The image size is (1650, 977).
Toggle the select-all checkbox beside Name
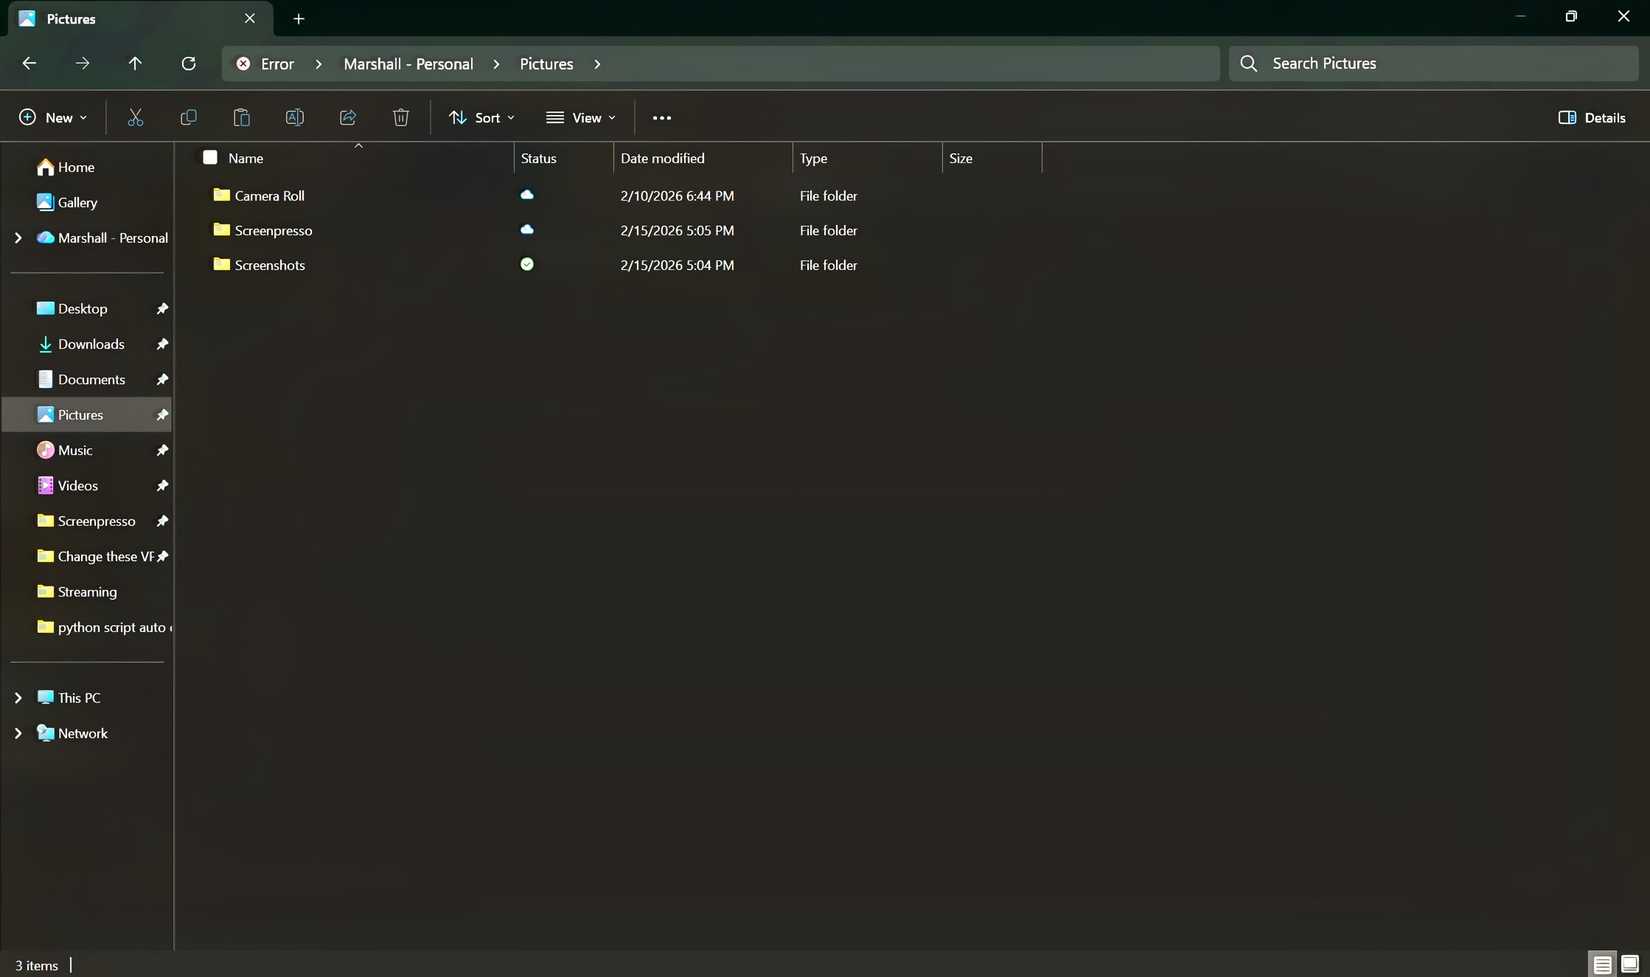point(210,157)
